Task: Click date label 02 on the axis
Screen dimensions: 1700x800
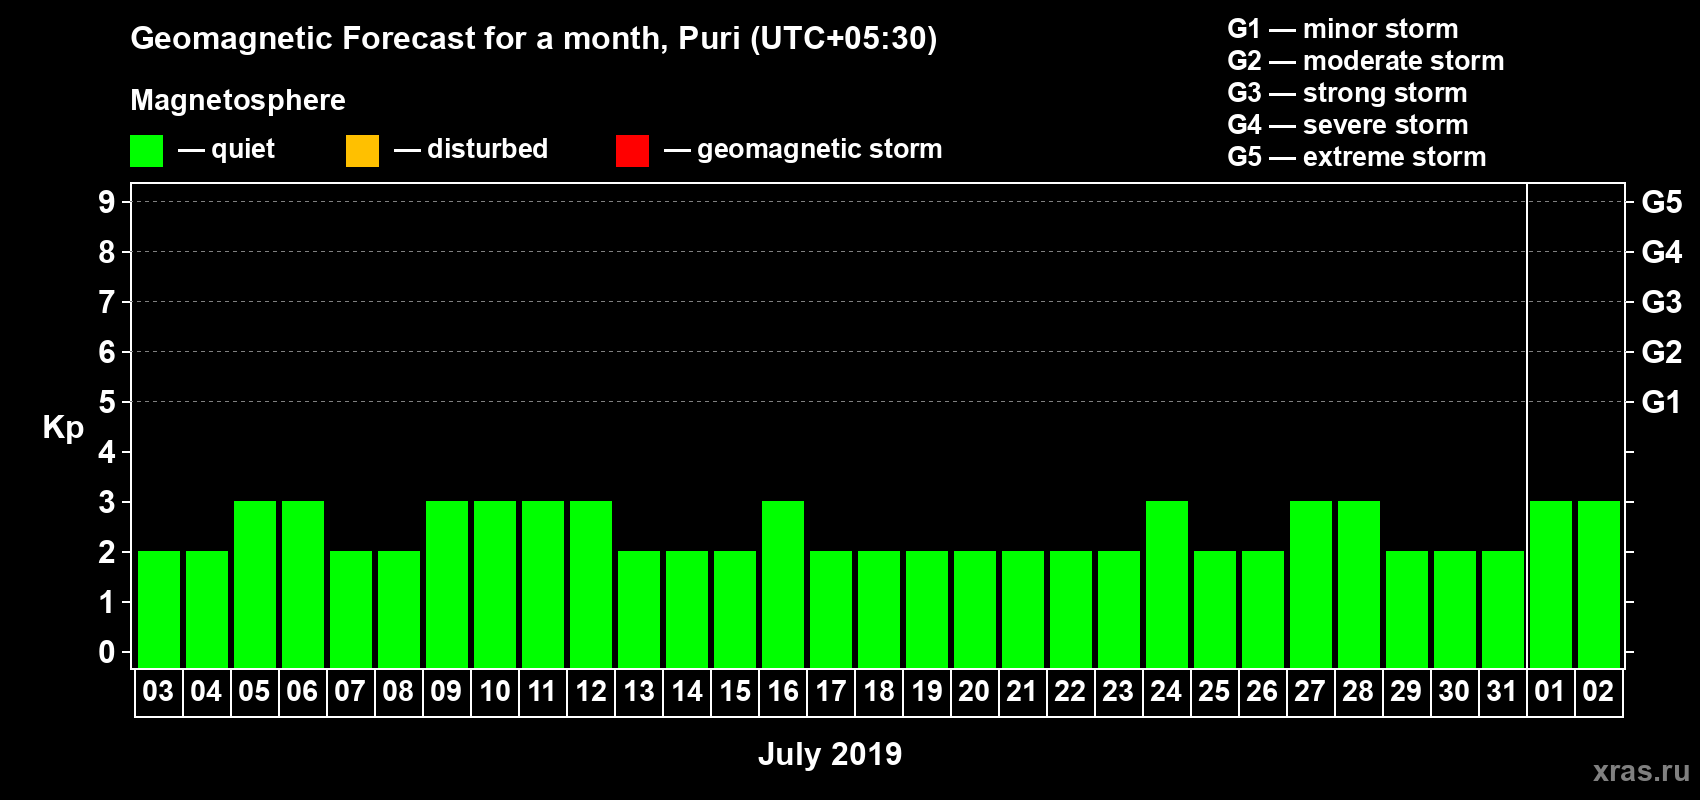Action: 1598,691
